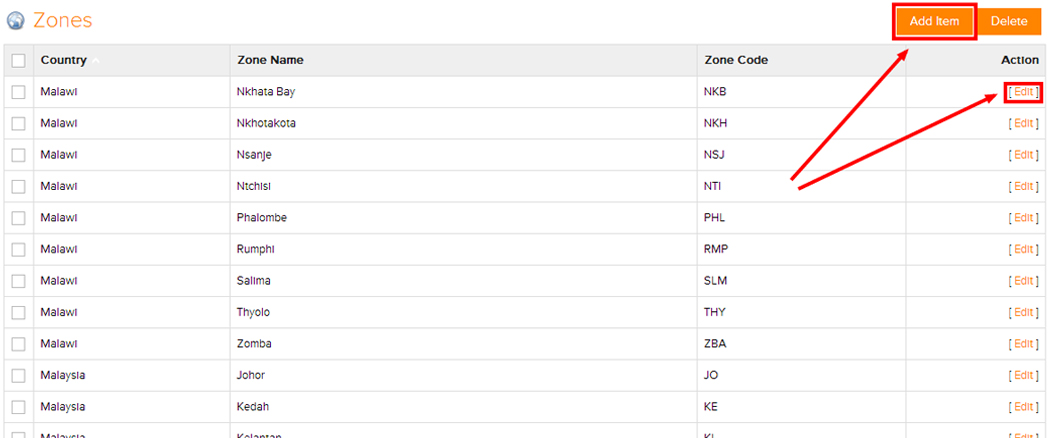Open Edit link for Nkhotakota
This screenshot has width=1049, height=438.
pos(1024,124)
